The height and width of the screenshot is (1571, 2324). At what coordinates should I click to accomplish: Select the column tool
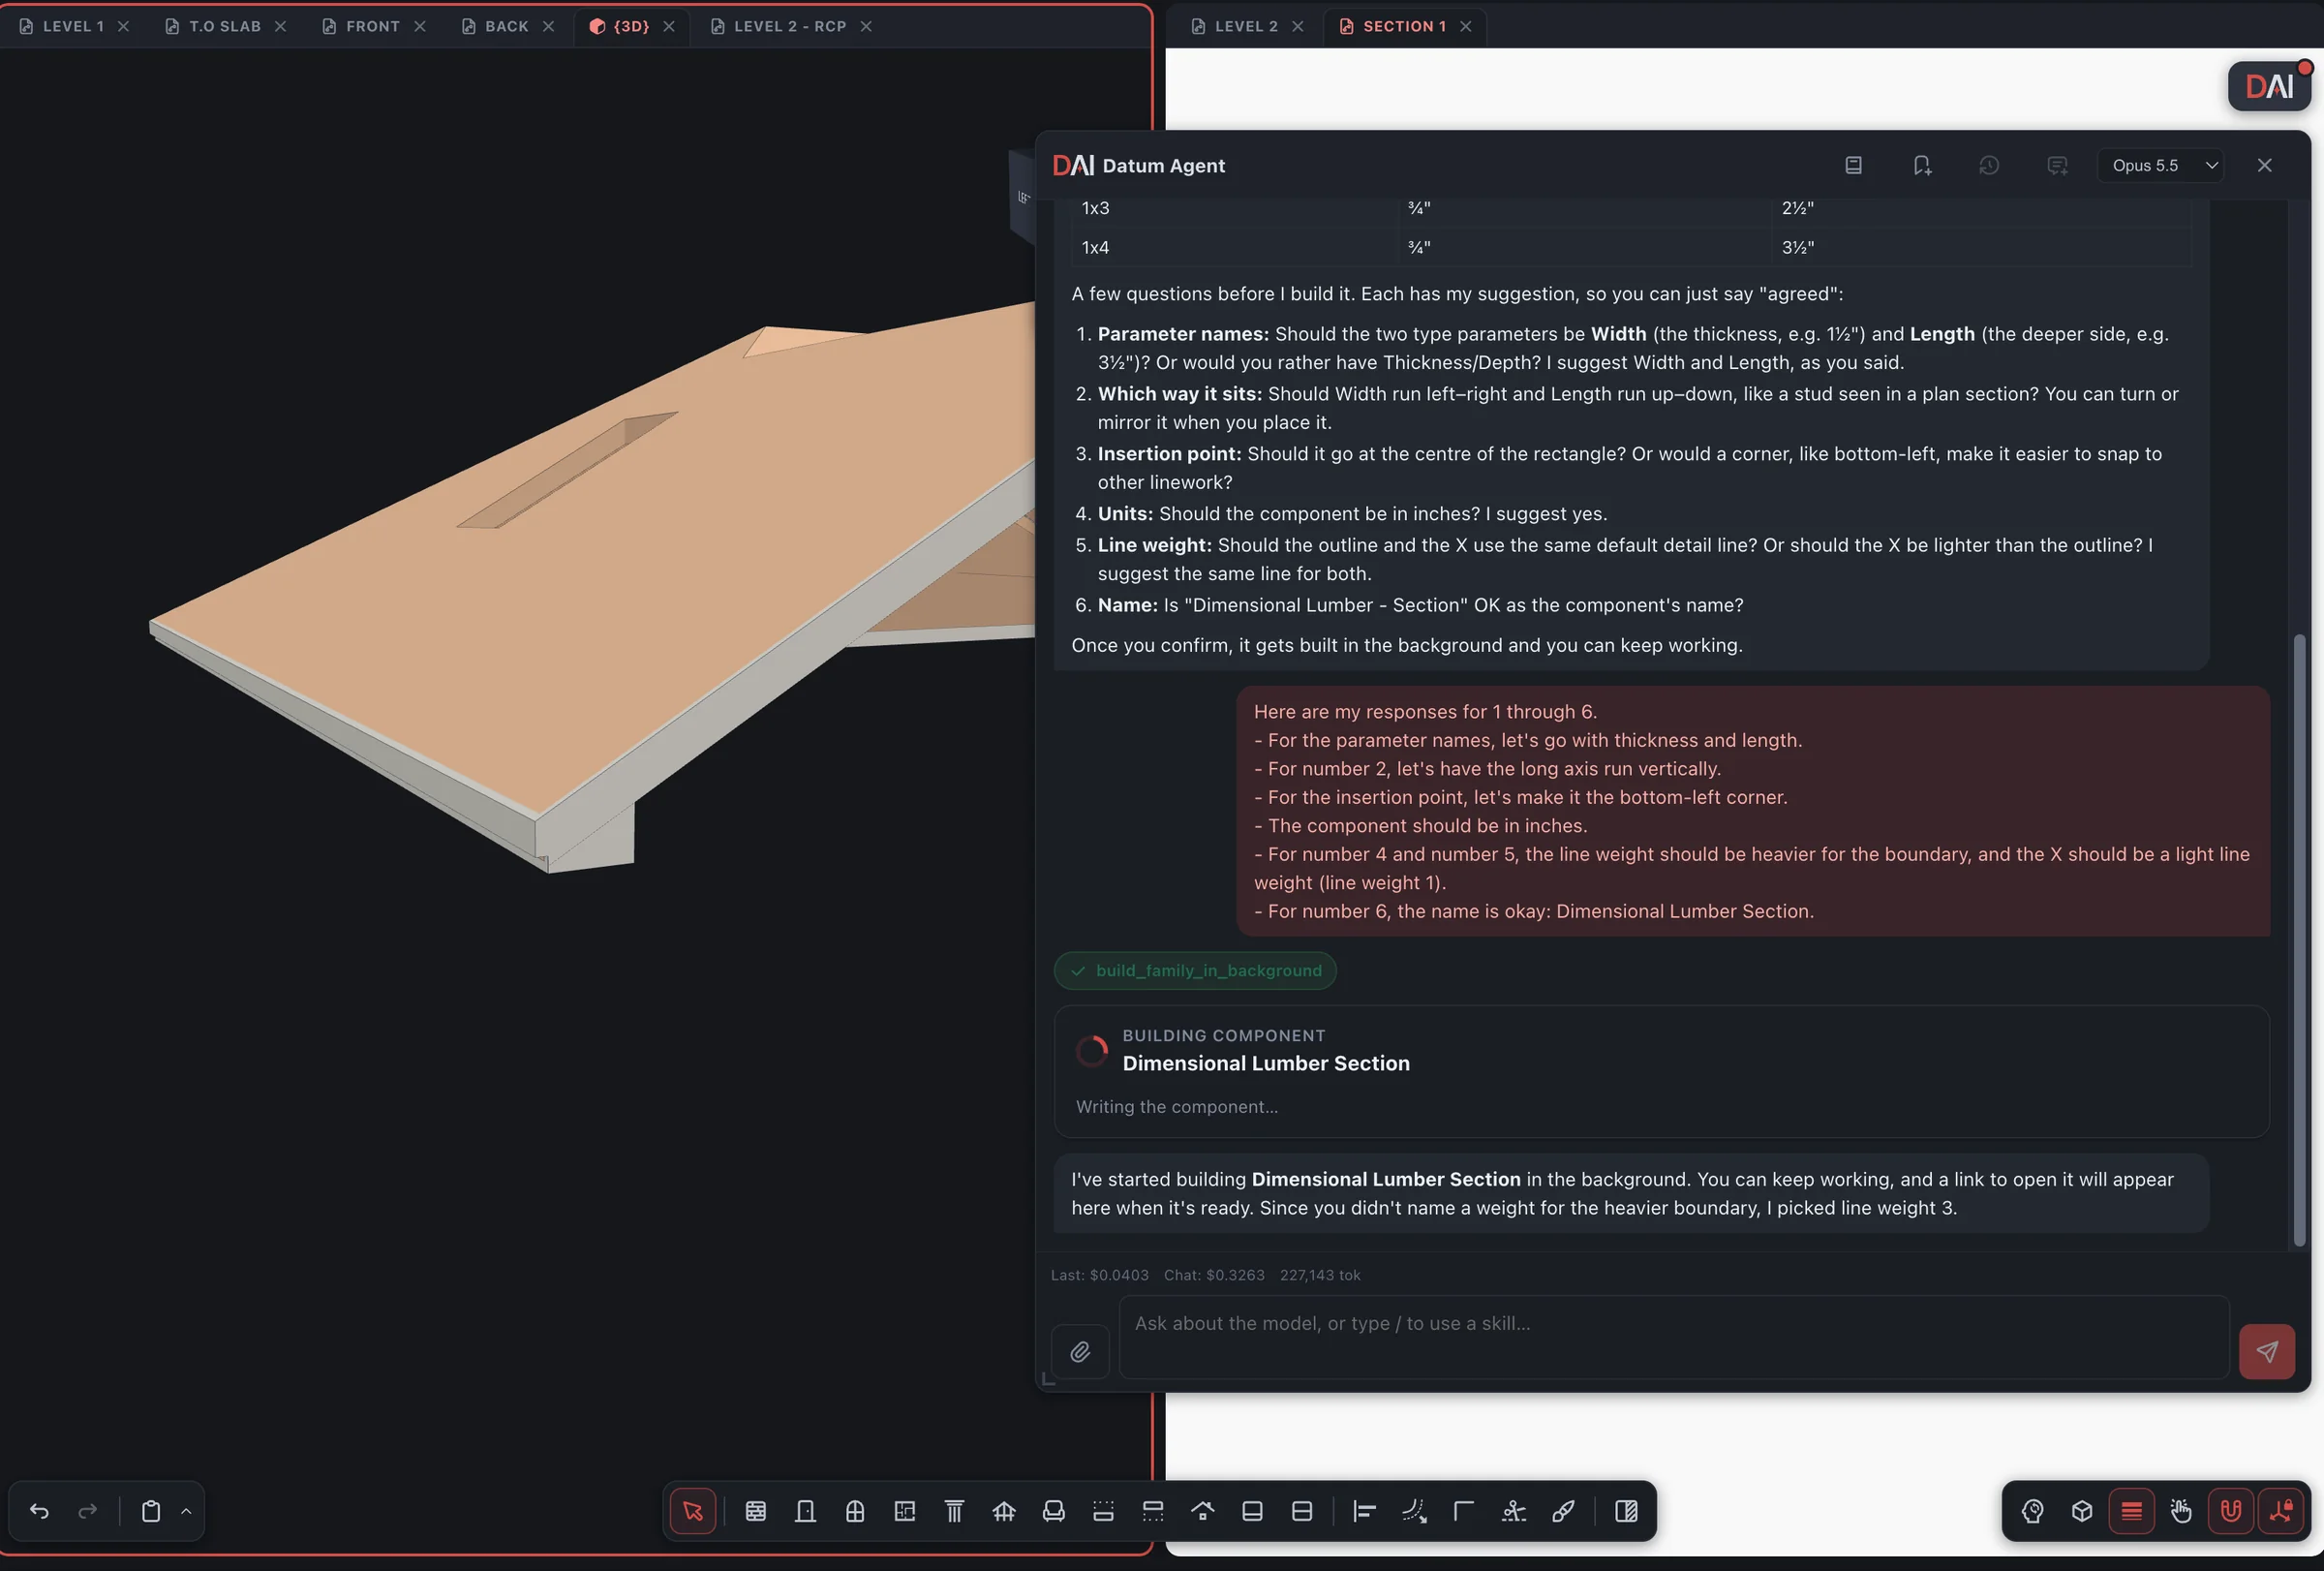click(x=954, y=1511)
